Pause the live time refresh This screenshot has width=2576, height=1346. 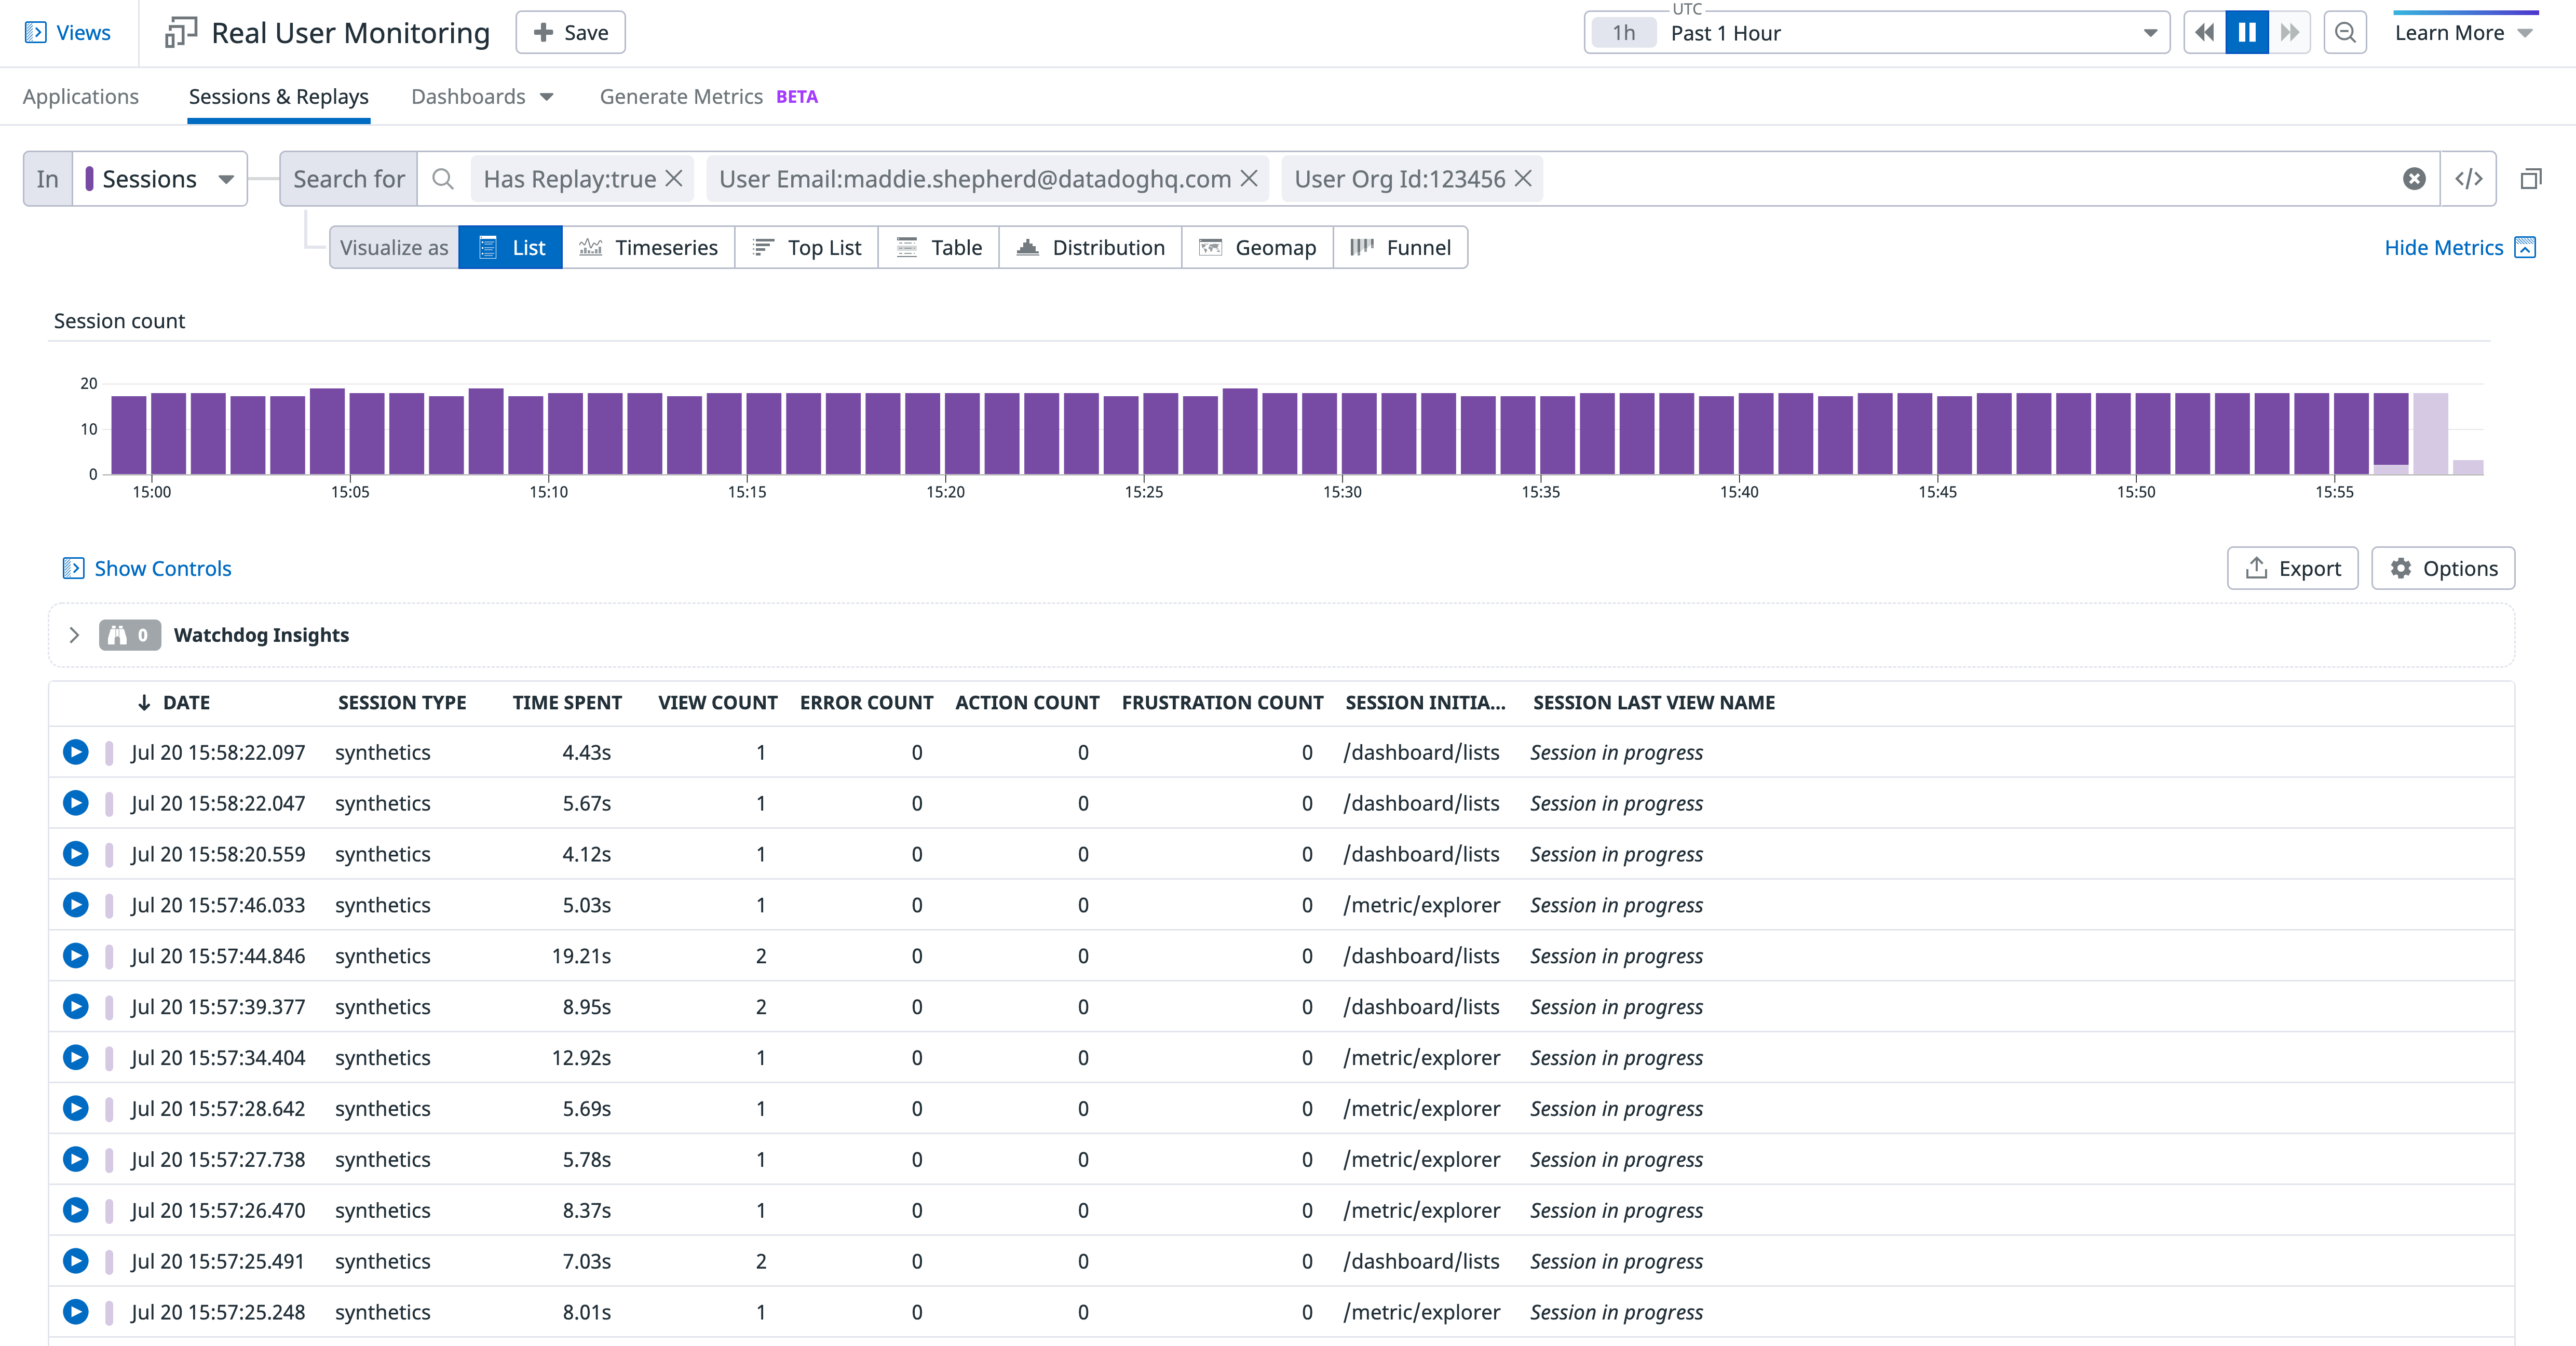[x=2247, y=32]
